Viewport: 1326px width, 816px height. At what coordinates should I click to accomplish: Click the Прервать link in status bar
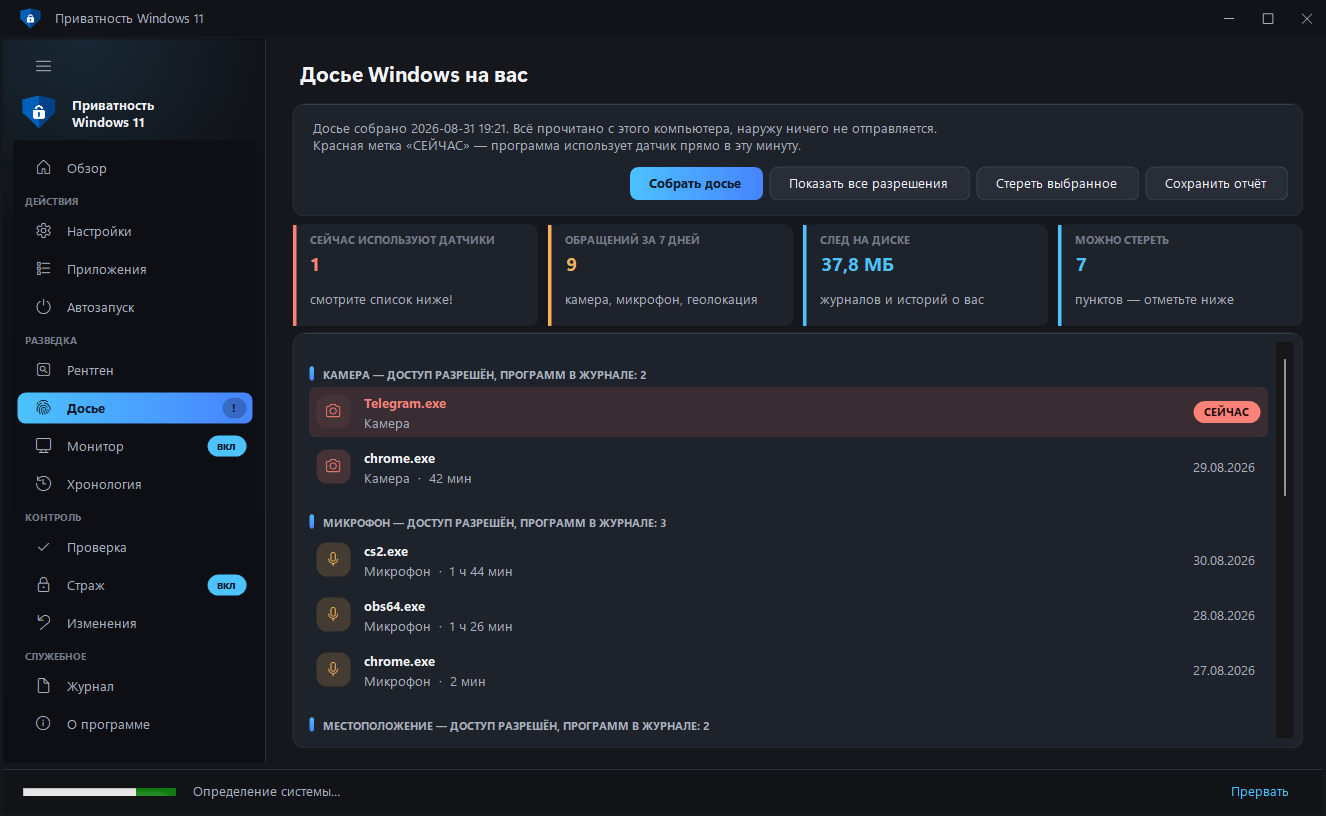1259,791
